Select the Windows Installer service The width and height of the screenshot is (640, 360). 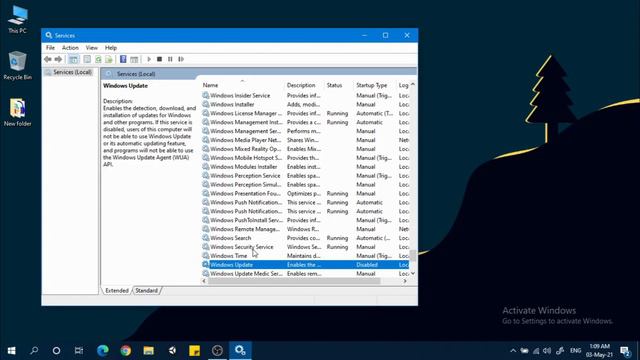click(305, 104)
